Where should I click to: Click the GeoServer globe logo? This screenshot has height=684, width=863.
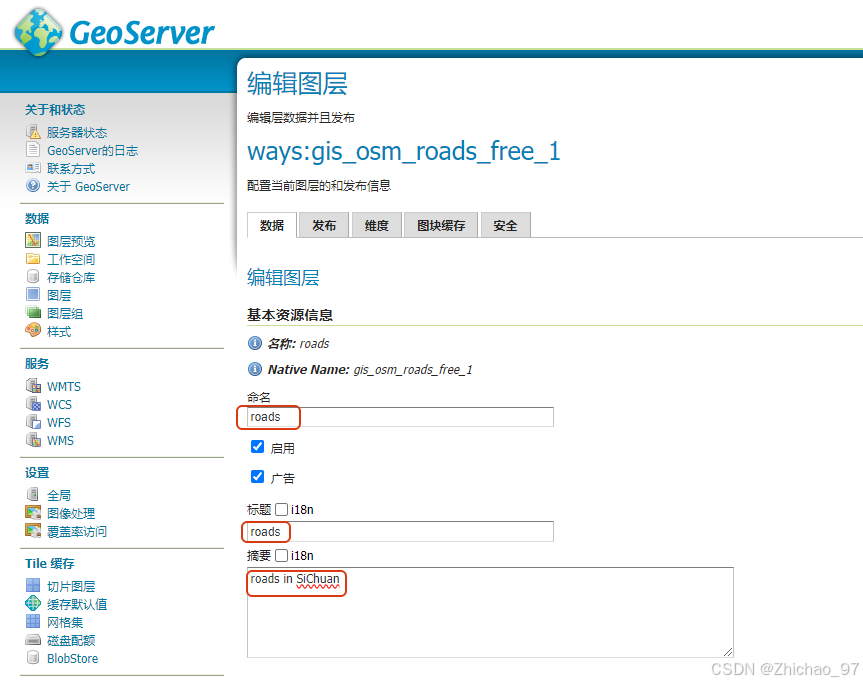coord(39,32)
